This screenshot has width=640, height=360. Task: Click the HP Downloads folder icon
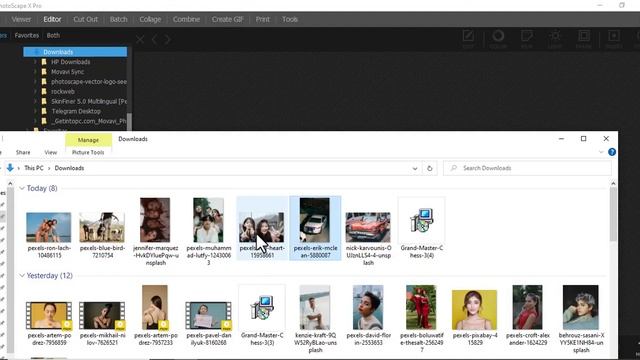pos(44,62)
